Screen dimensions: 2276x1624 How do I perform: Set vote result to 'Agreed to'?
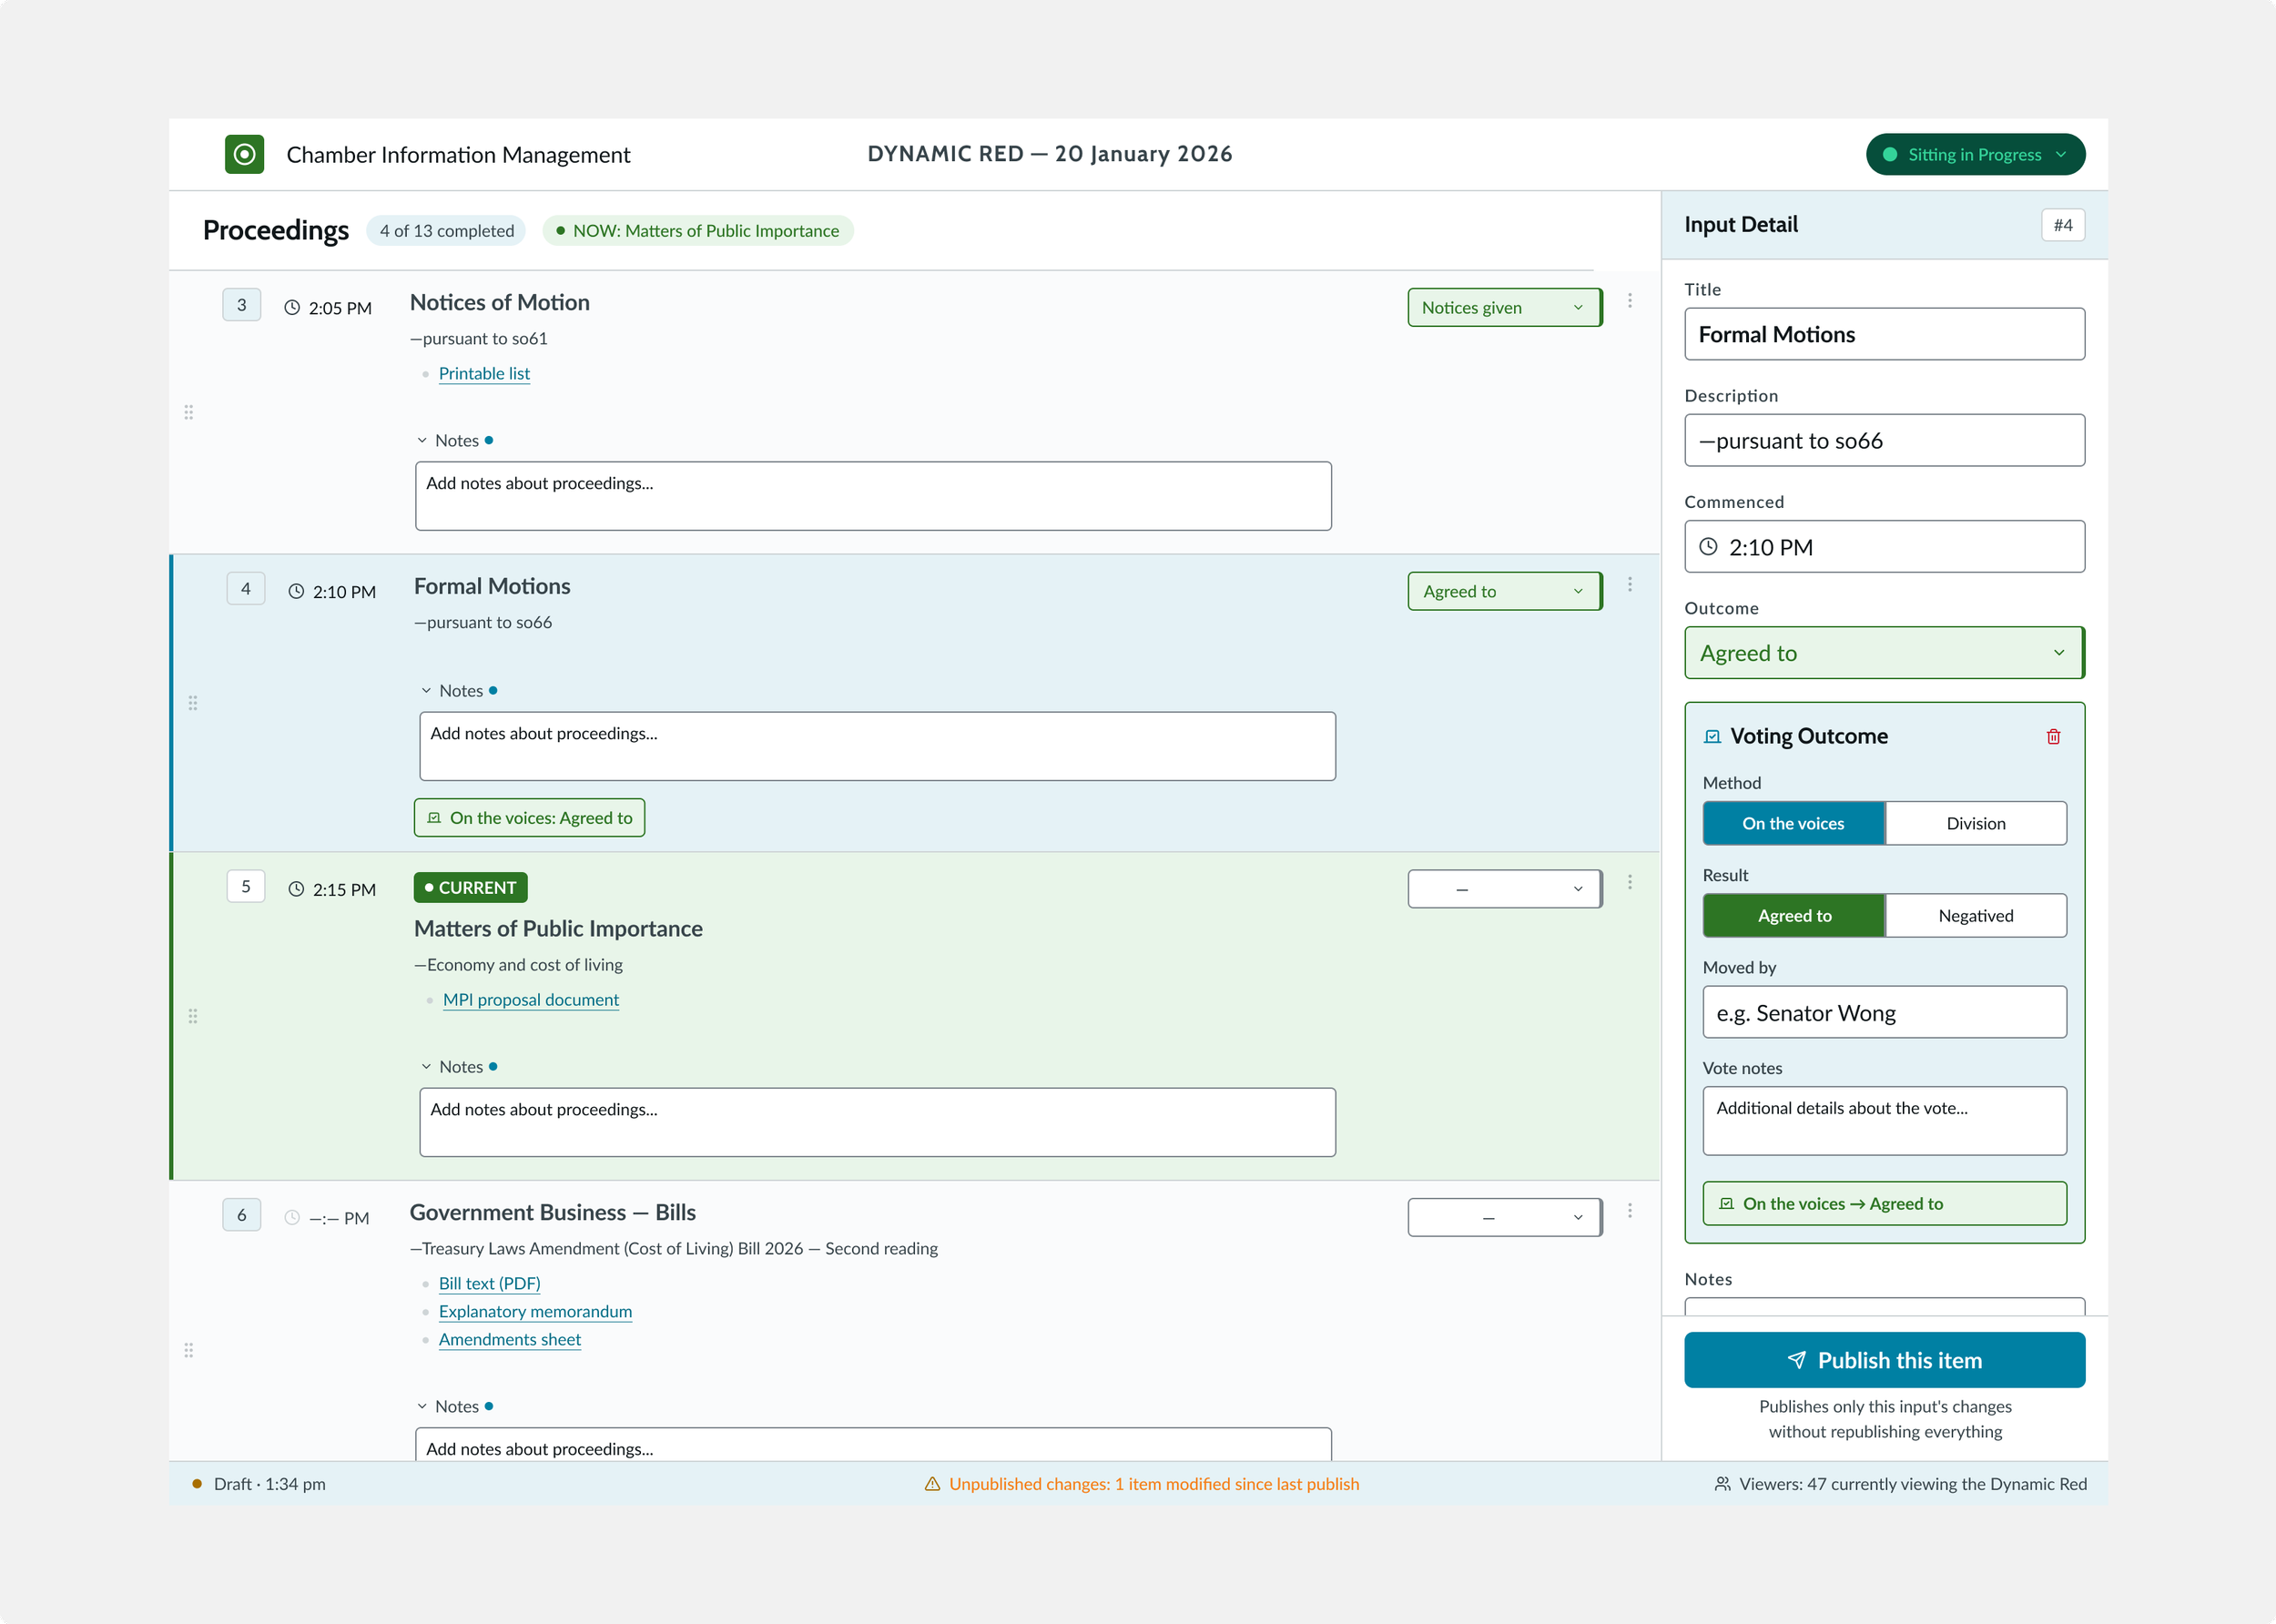click(1793, 916)
